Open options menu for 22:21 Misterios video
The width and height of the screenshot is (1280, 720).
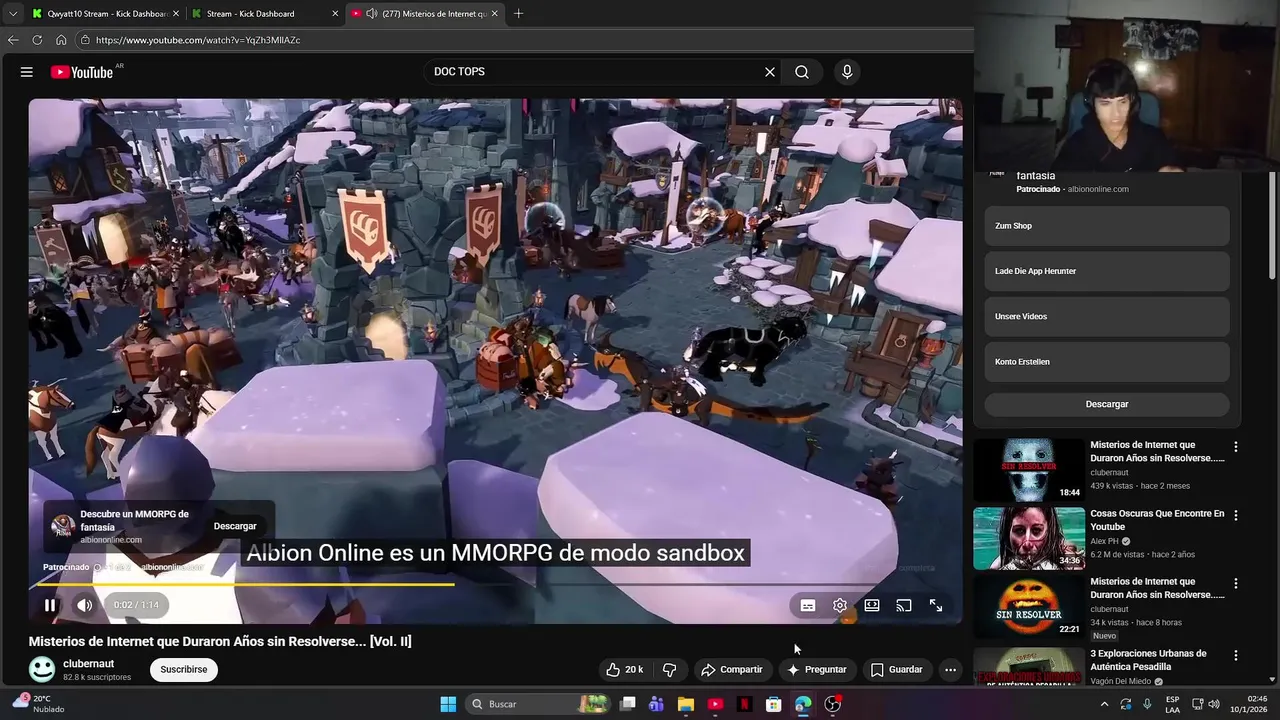(1236, 583)
